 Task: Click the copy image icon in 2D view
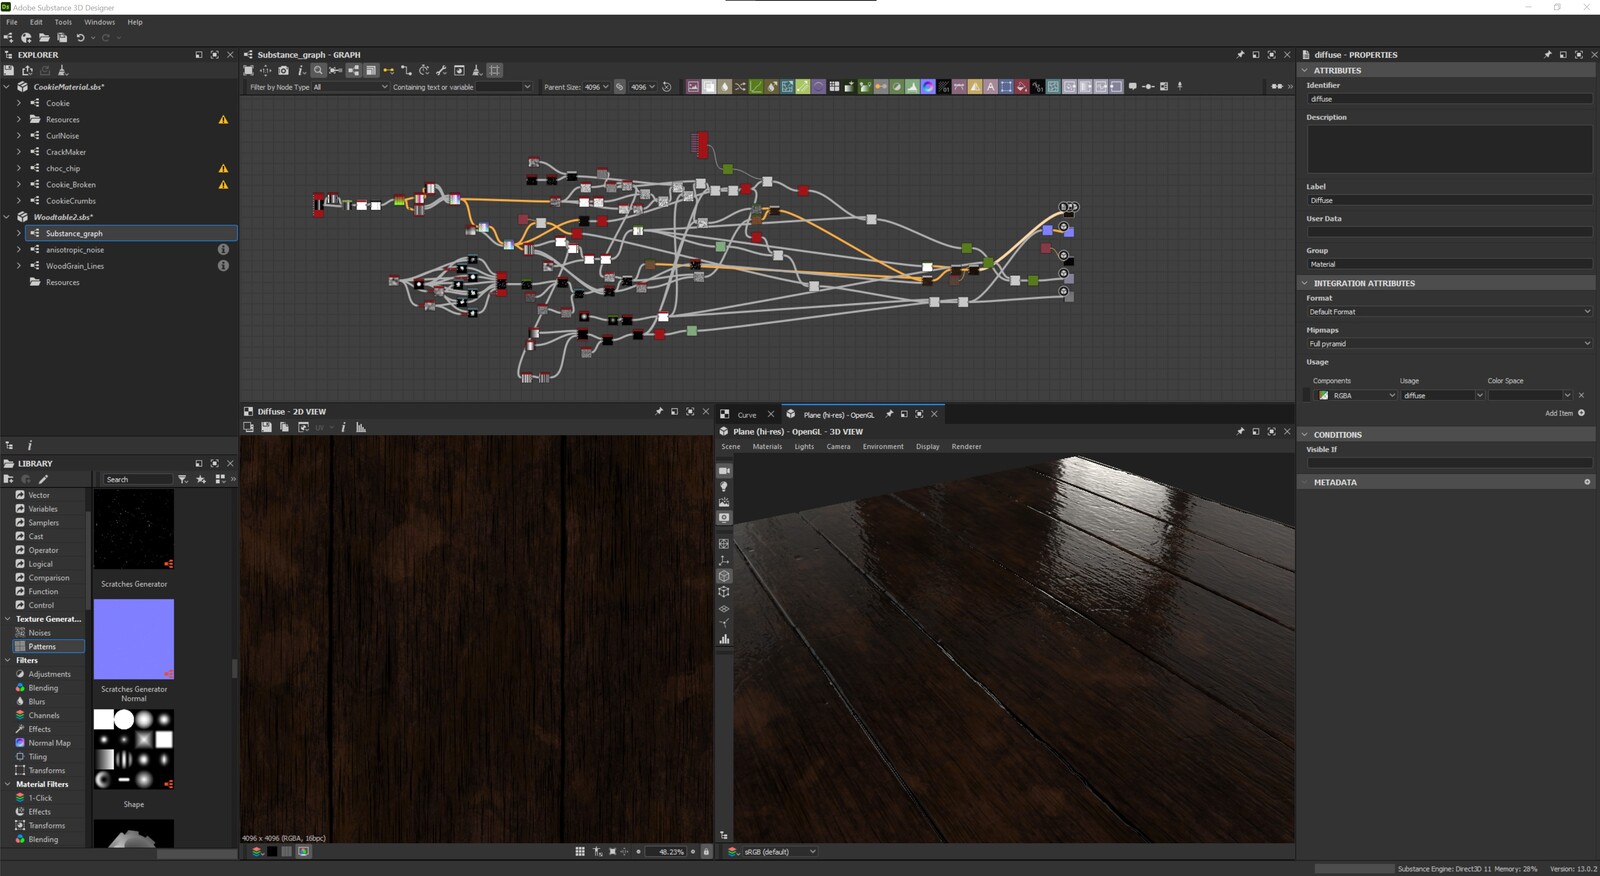[284, 427]
